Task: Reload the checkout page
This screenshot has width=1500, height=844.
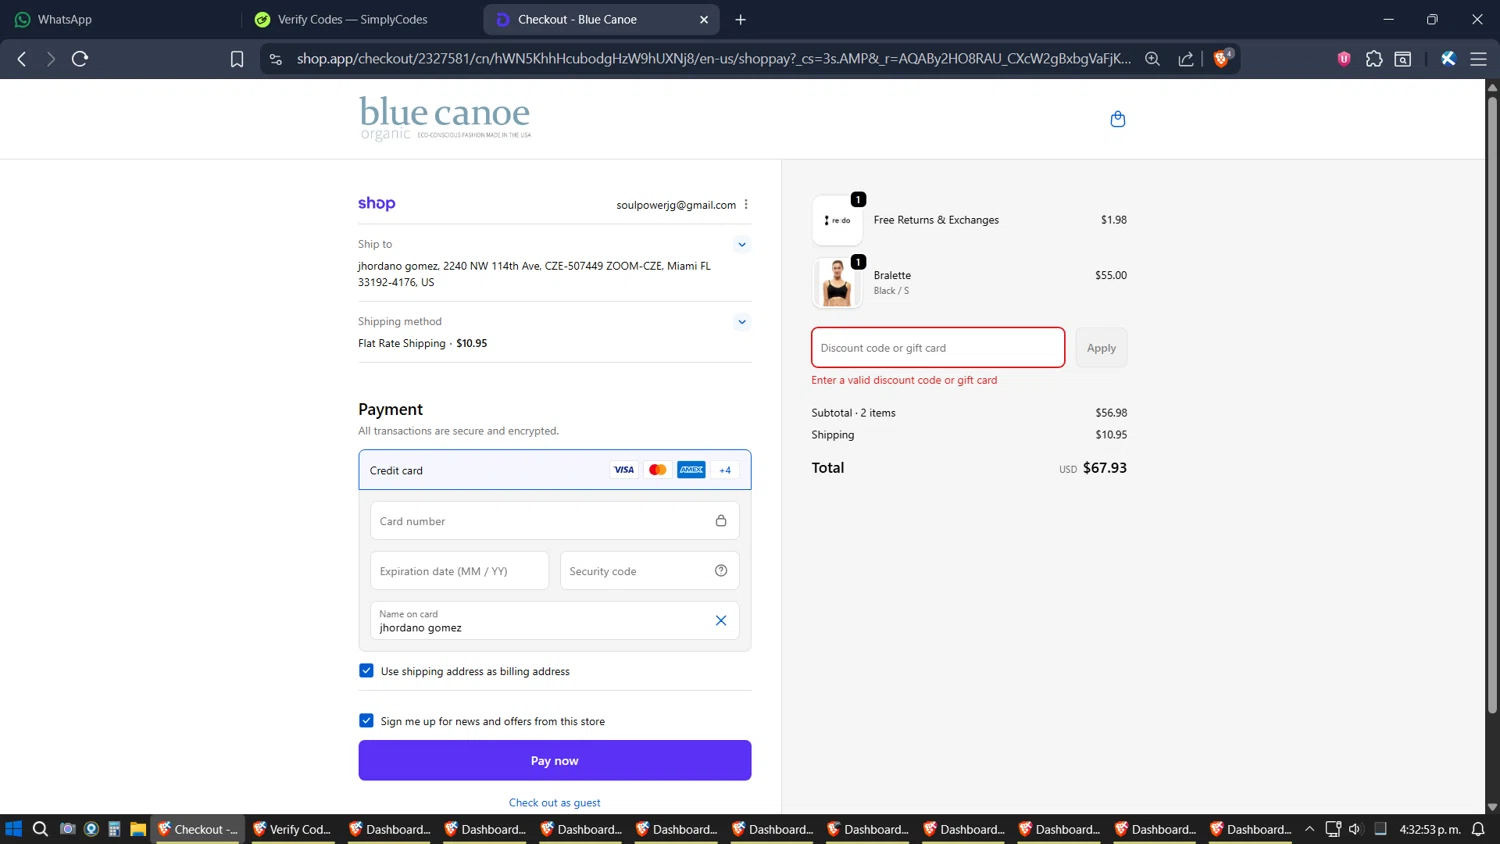Action: pos(80,59)
